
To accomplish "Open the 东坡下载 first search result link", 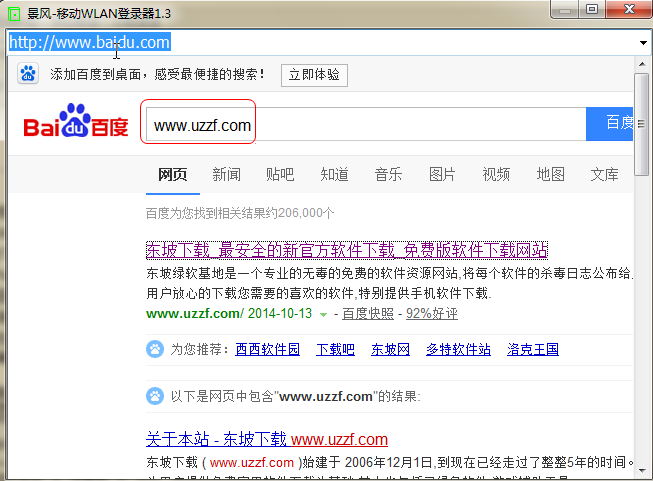I will click(x=346, y=250).
